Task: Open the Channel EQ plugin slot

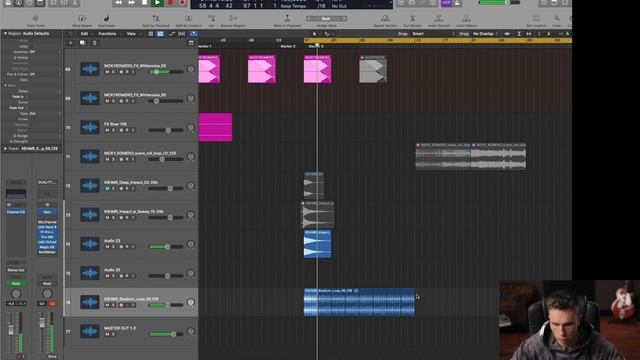Action: tap(16, 212)
